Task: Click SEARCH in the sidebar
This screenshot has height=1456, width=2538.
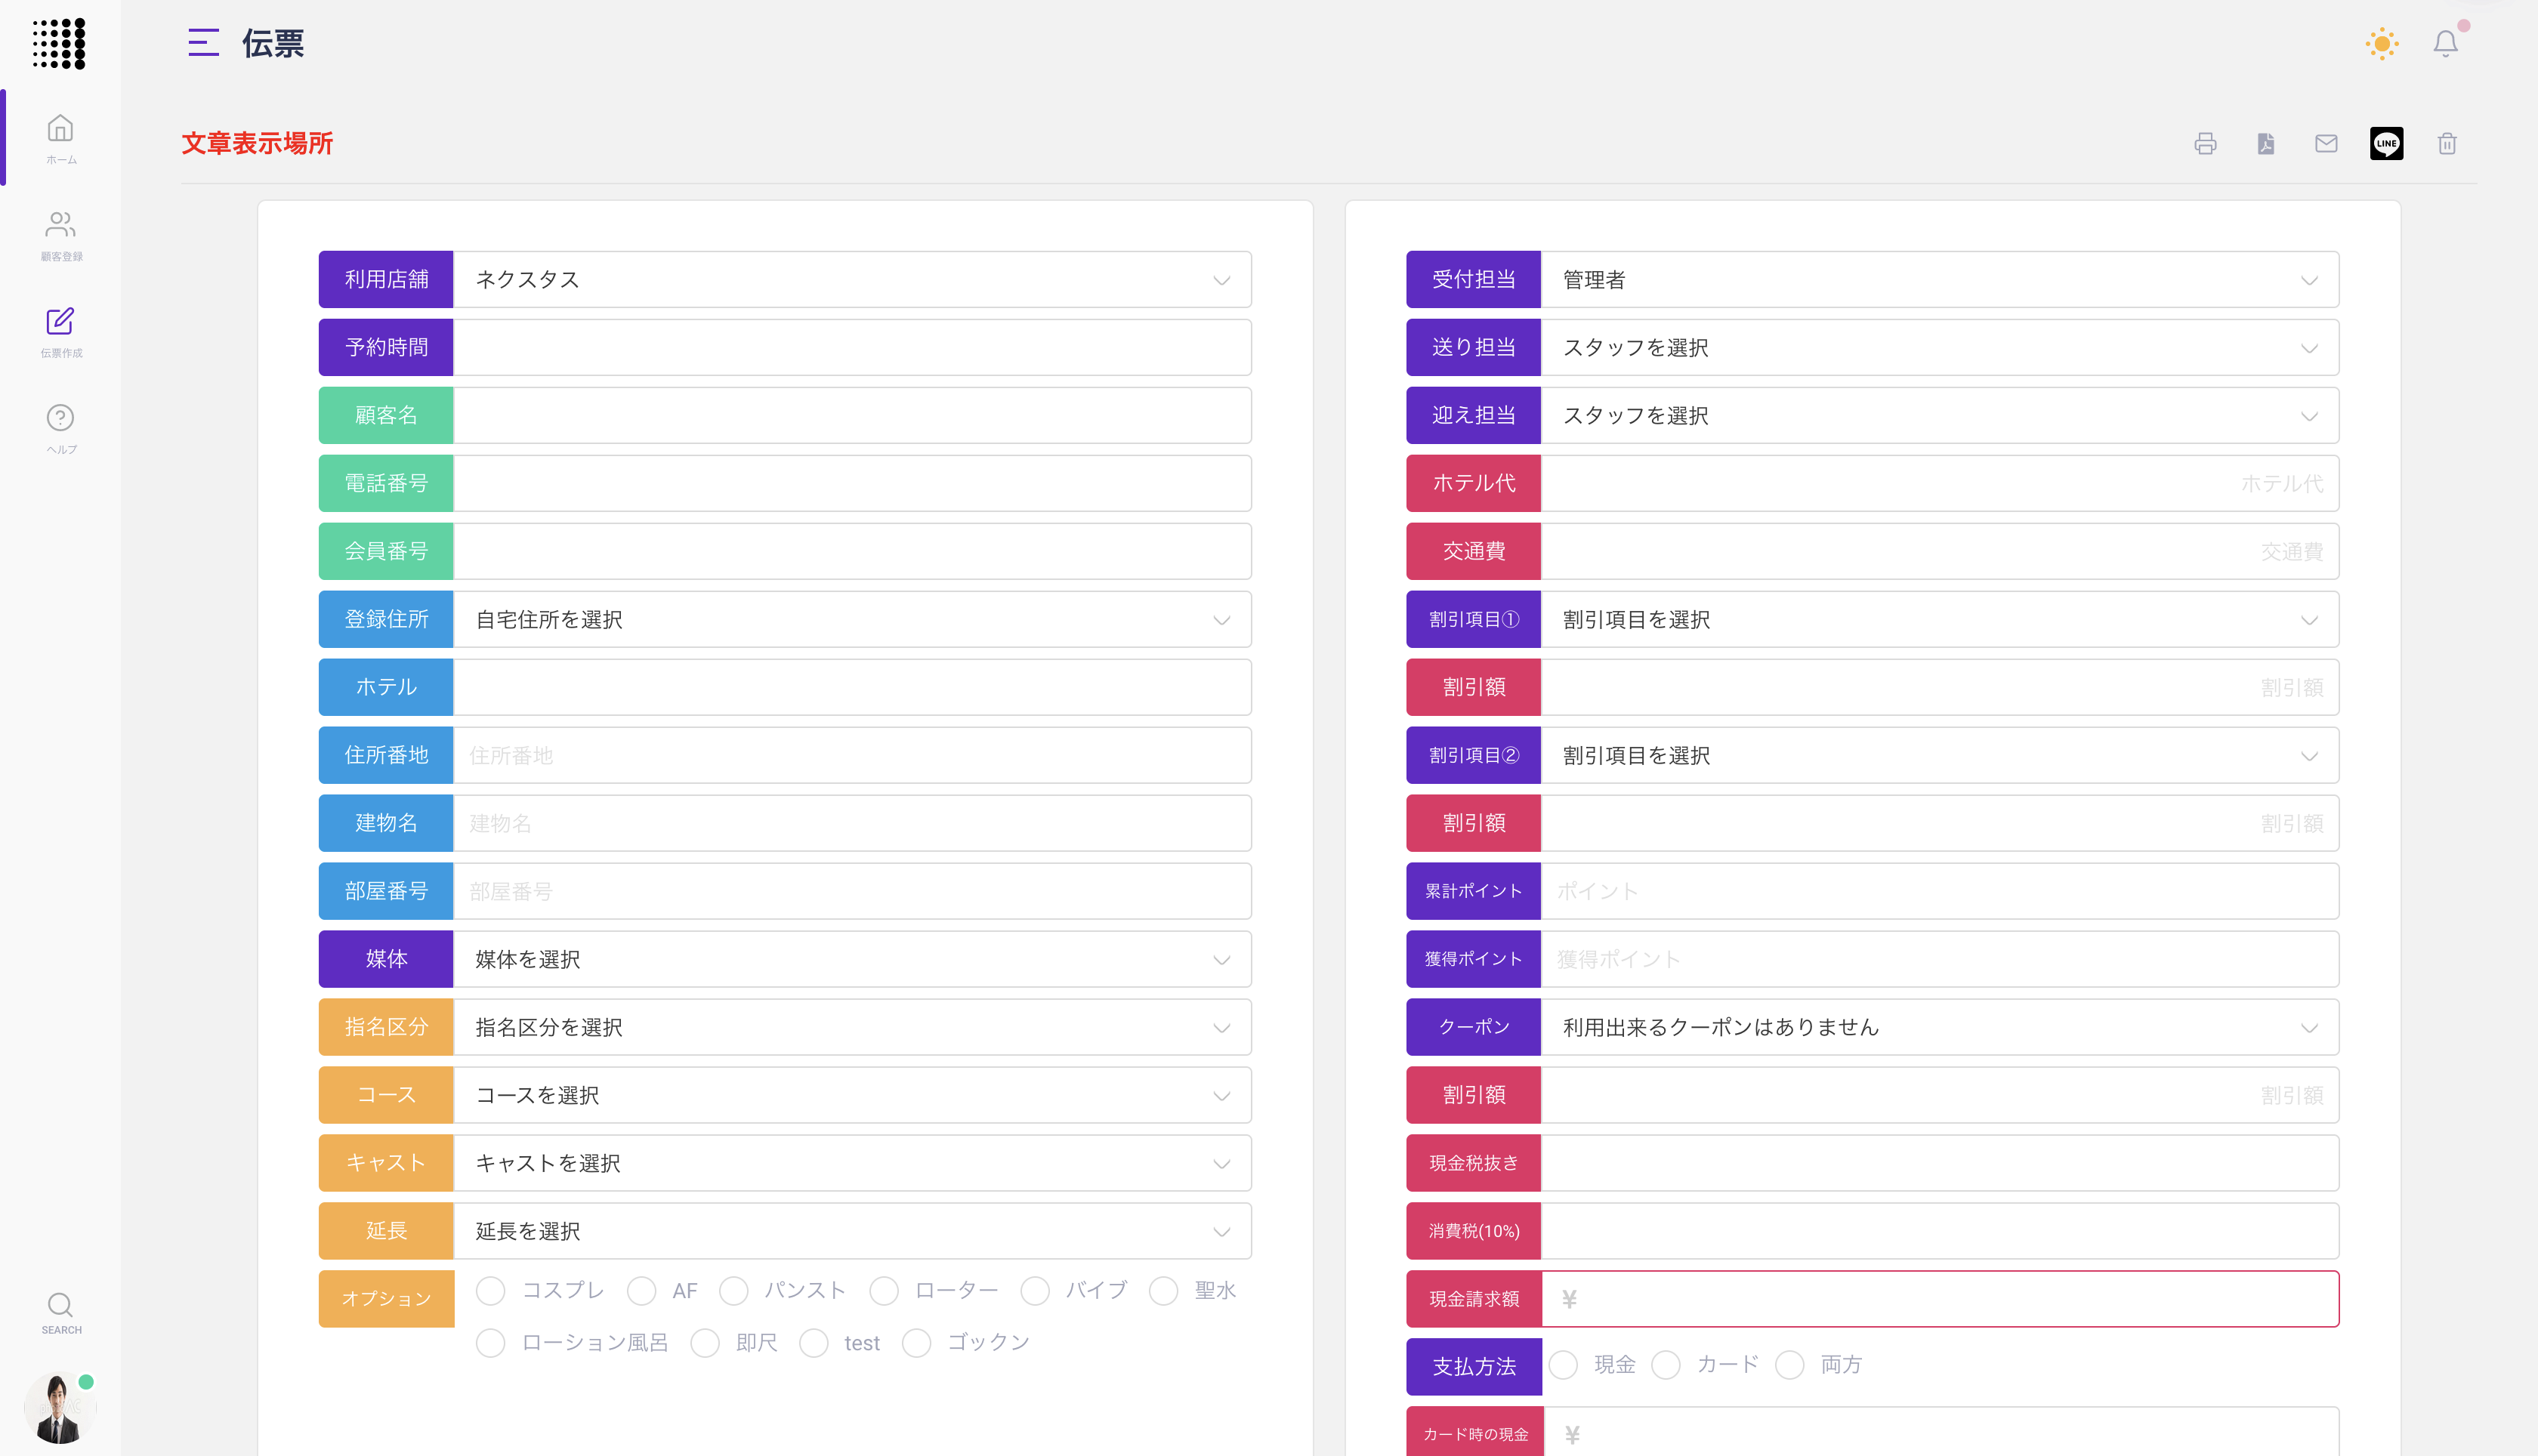Action: pyautogui.click(x=61, y=1312)
